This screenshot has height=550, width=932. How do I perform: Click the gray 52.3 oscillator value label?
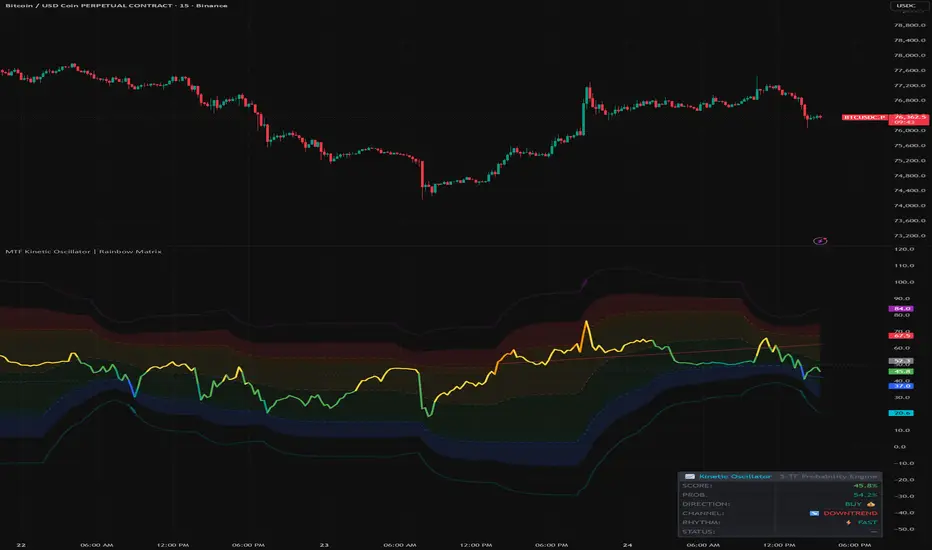(x=901, y=361)
